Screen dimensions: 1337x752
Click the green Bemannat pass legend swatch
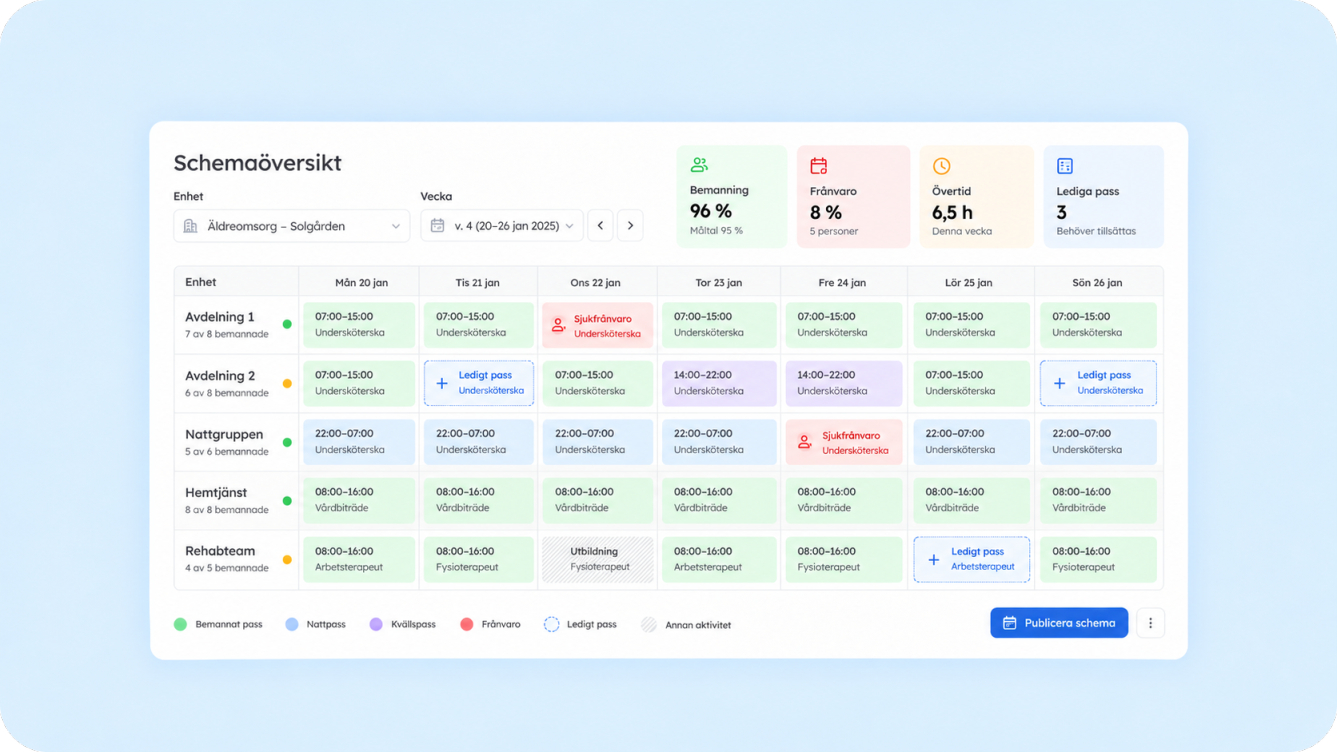(180, 624)
